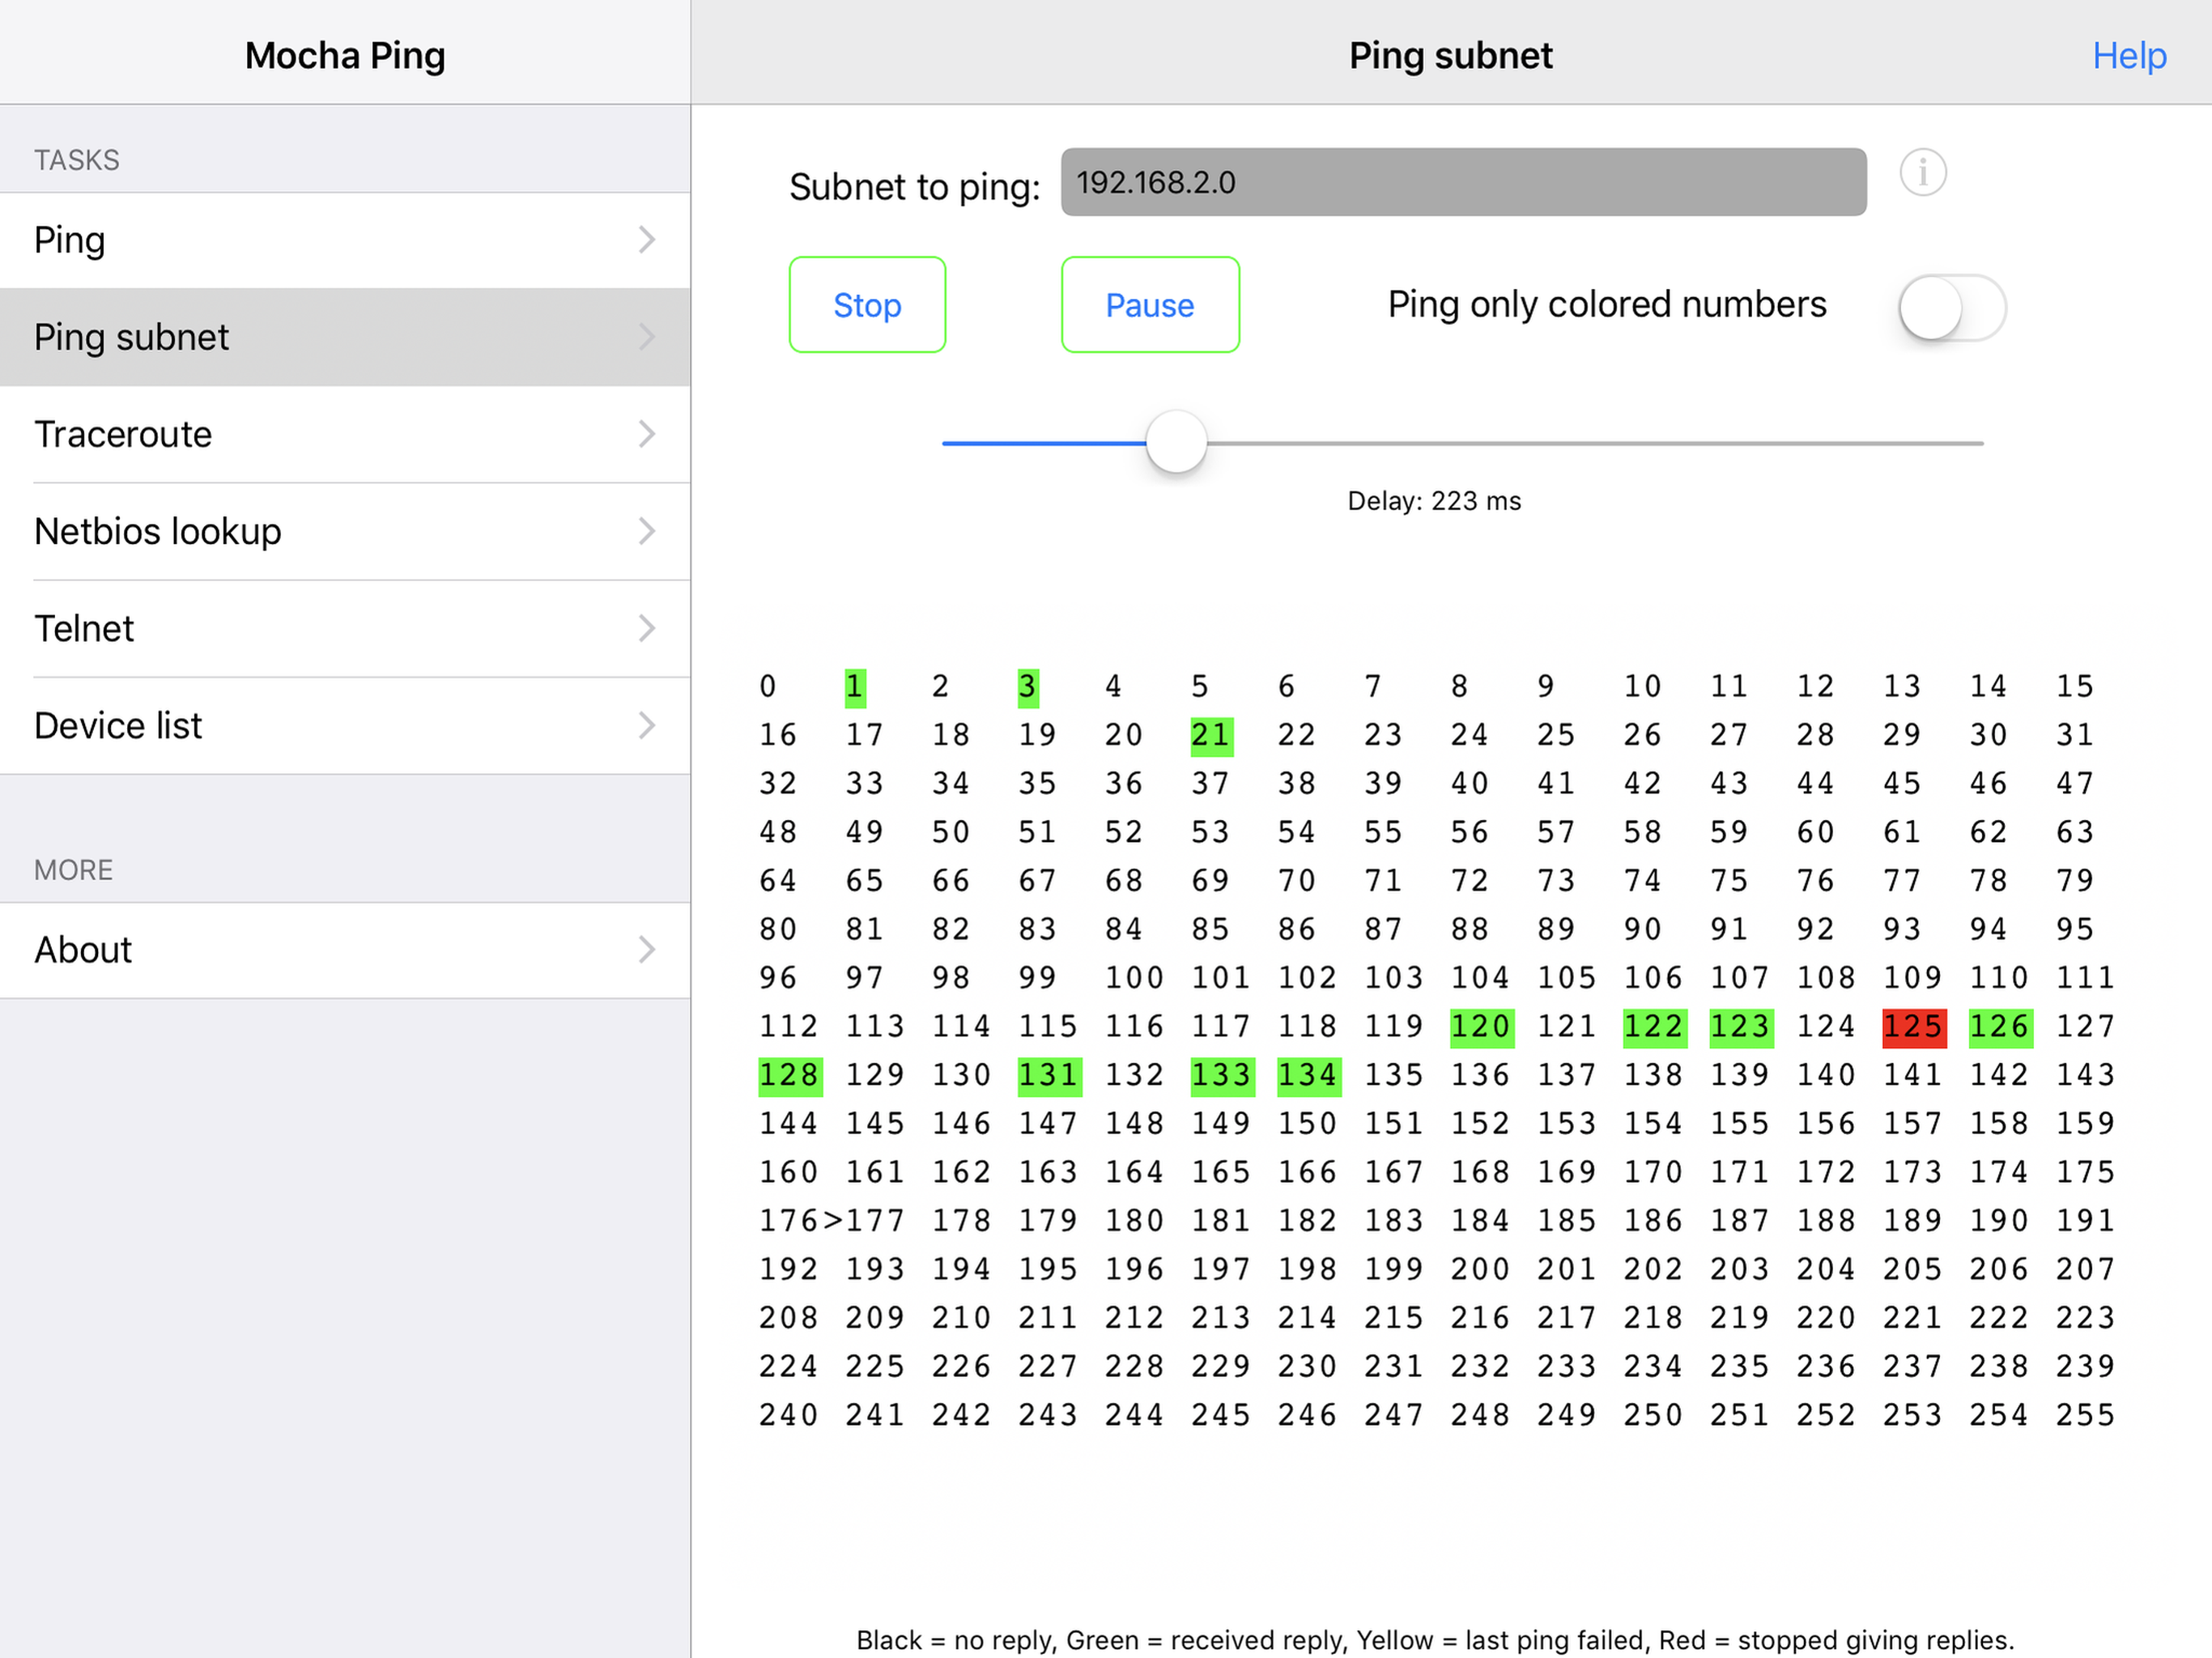Select green host number 1
The height and width of the screenshot is (1658, 2212).
click(854, 687)
